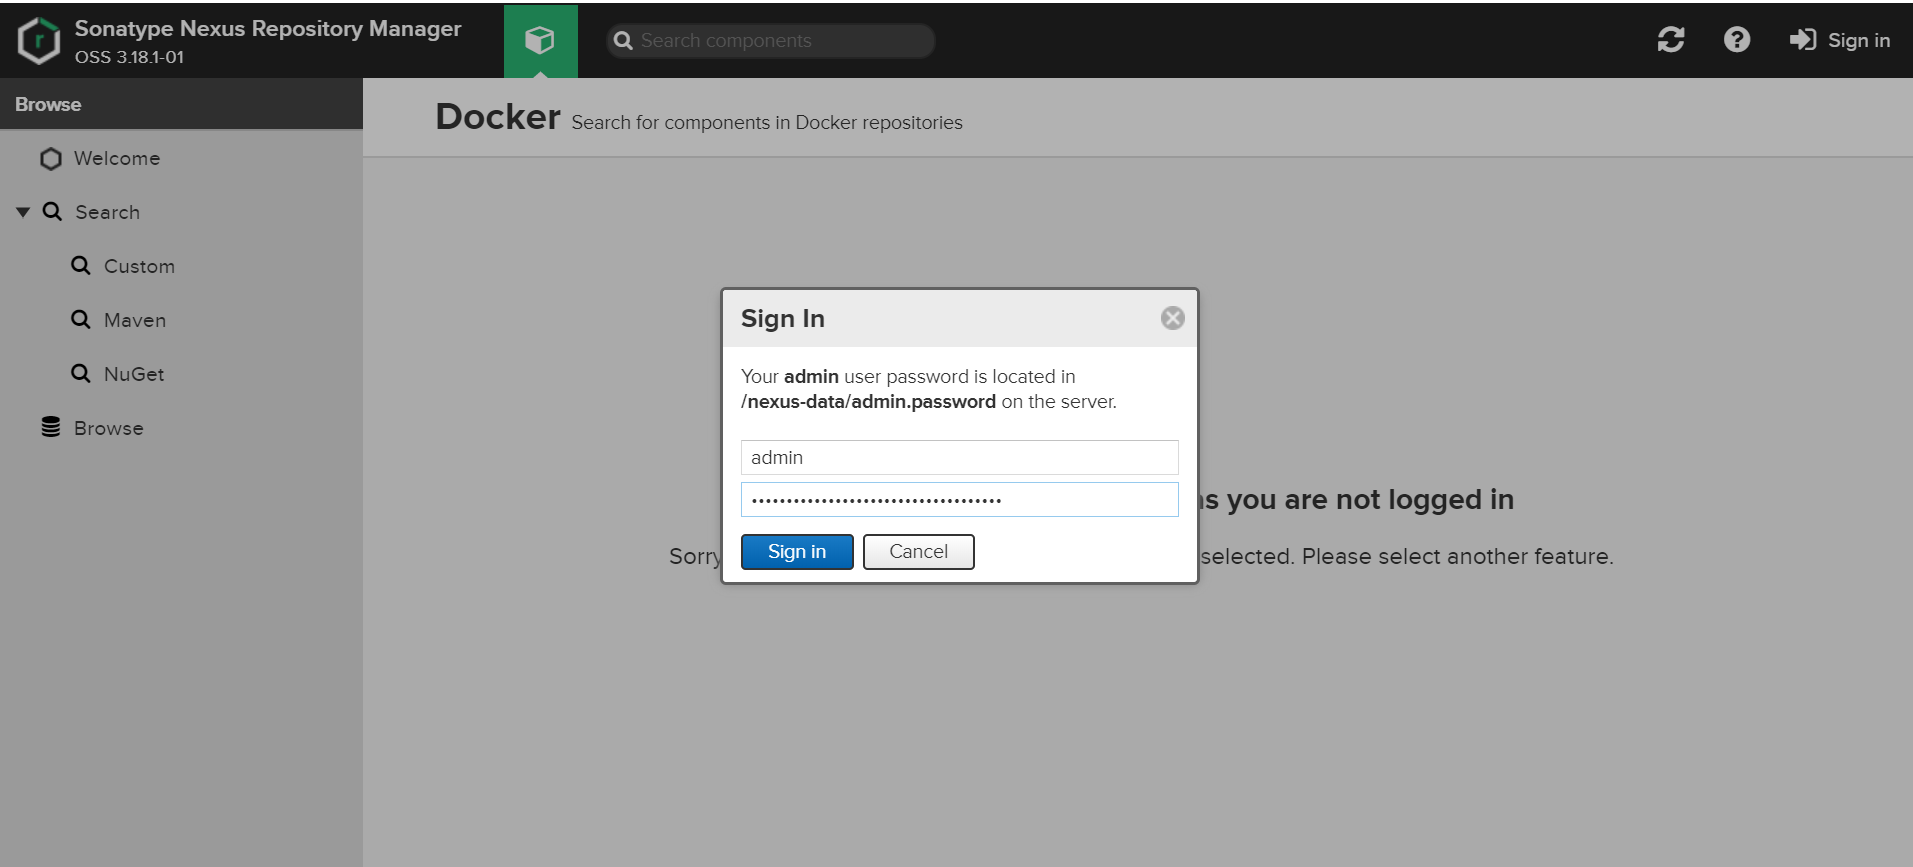Focus the Search components field
The width and height of the screenshot is (1913, 867).
(771, 41)
